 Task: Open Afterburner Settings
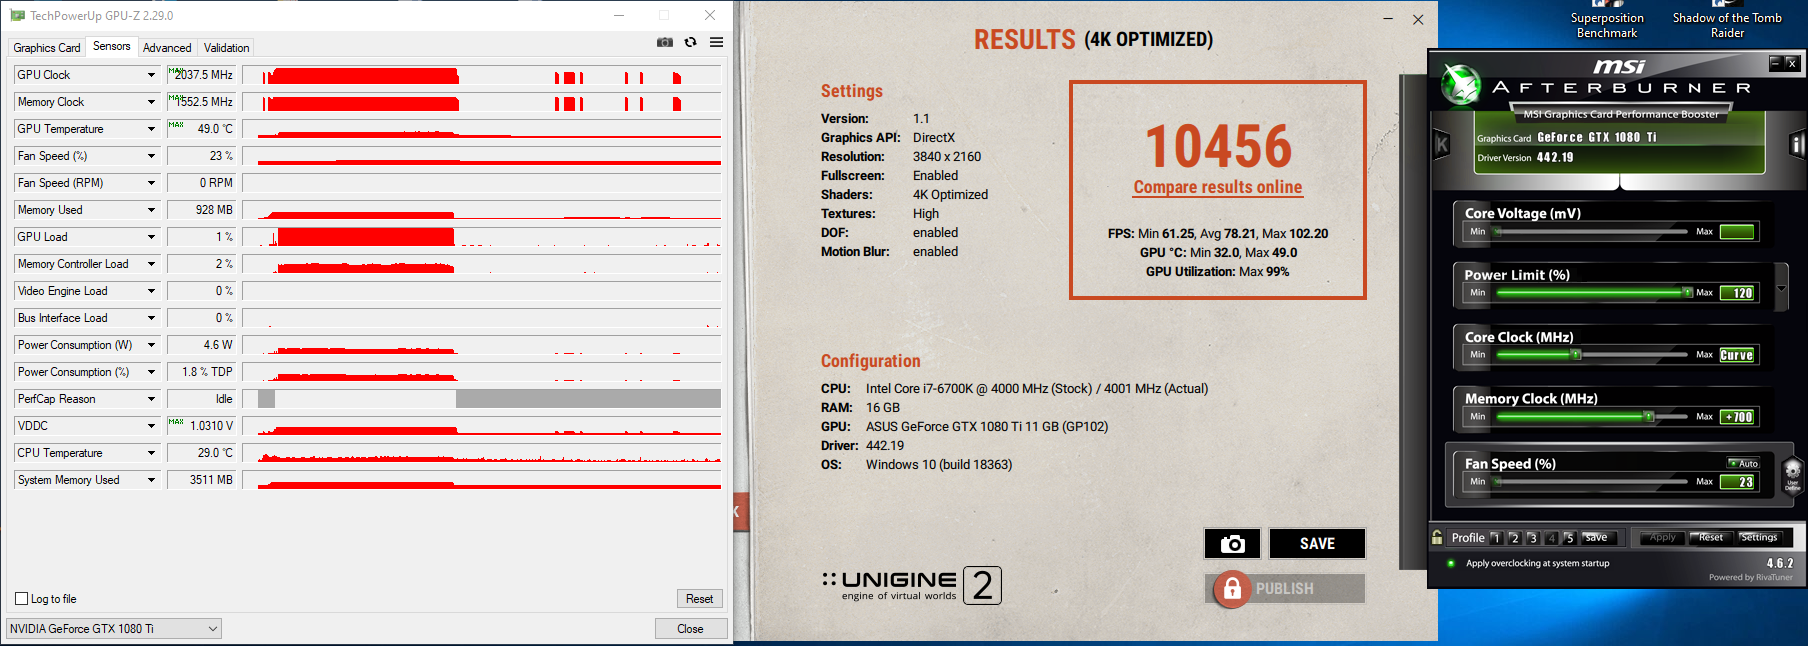(1759, 538)
